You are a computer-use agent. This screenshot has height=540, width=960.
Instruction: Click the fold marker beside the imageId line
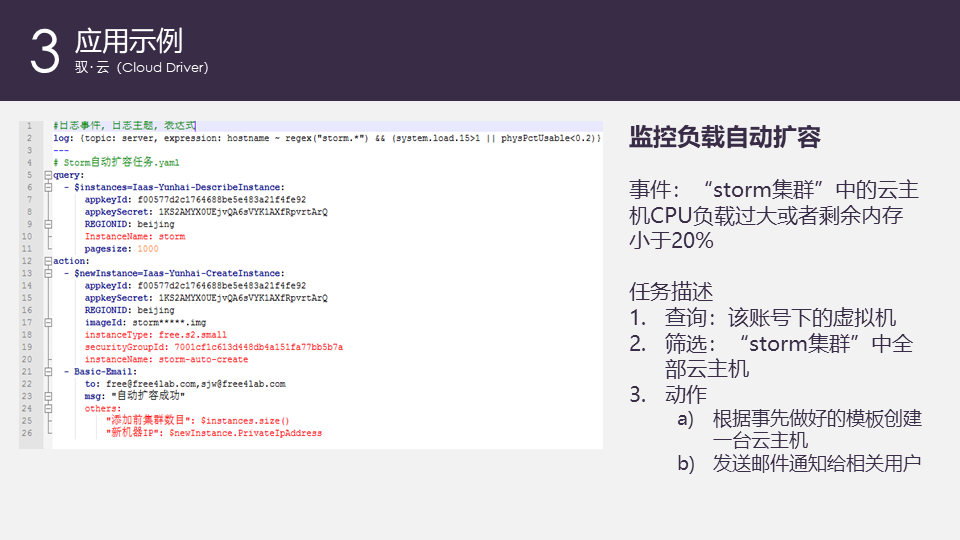point(48,323)
